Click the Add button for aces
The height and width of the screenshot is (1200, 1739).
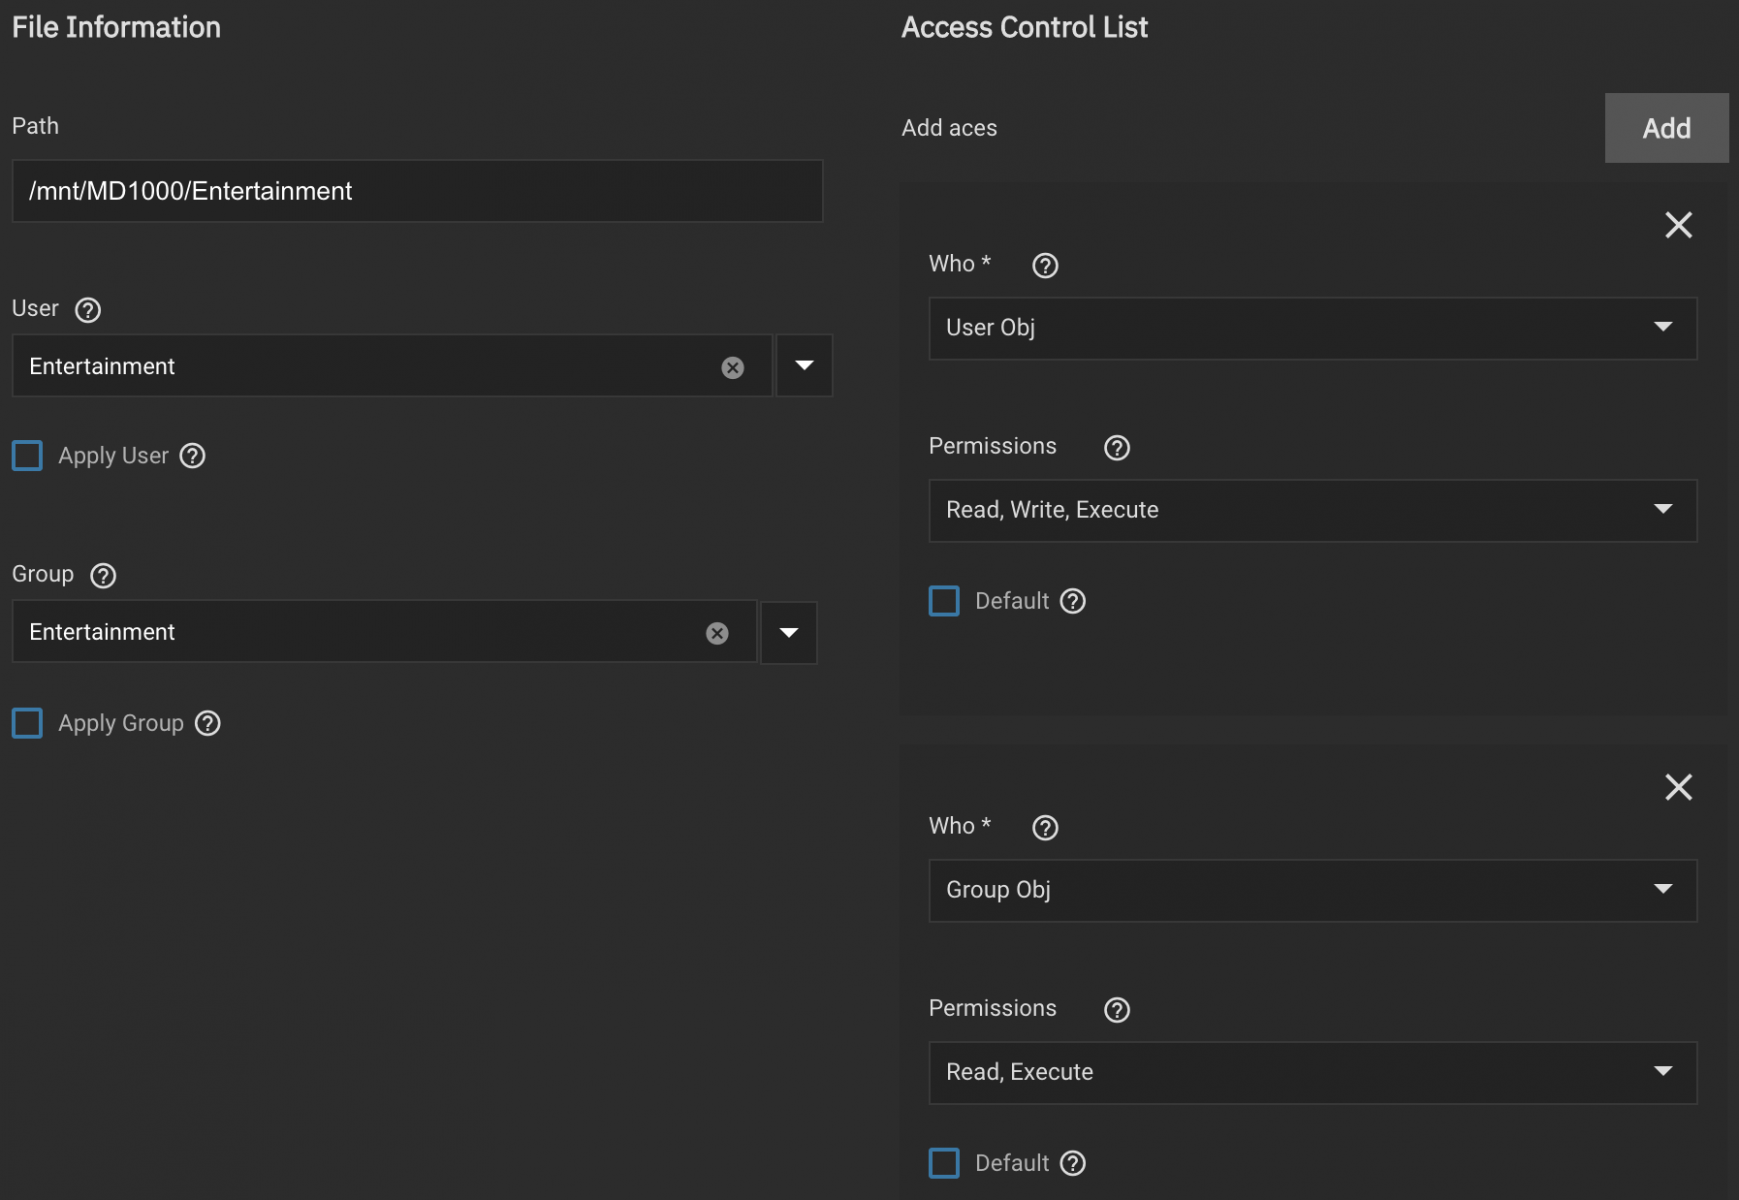tap(1665, 128)
